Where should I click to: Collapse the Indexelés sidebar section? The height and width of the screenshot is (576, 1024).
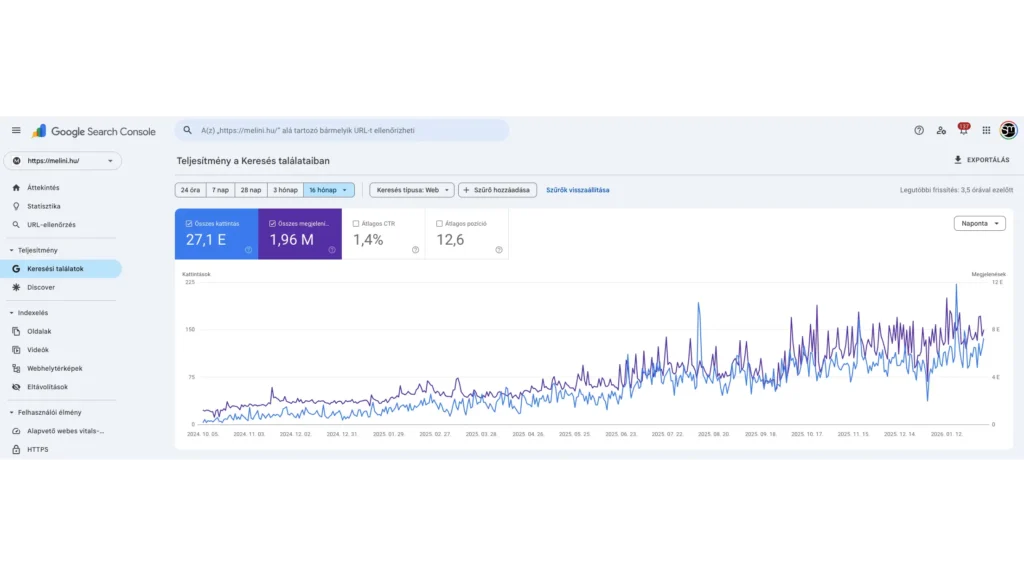coord(11,313)
